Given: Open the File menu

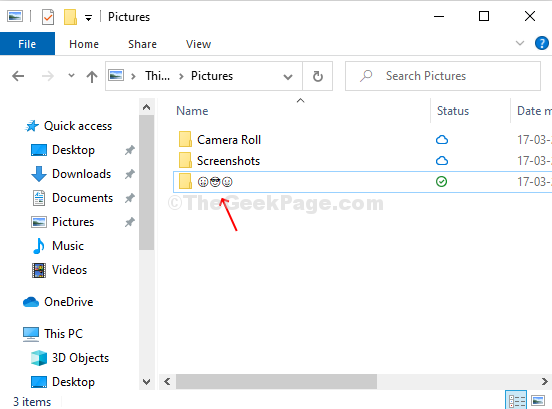Looking at the screenshot, I should click(27, 44).
